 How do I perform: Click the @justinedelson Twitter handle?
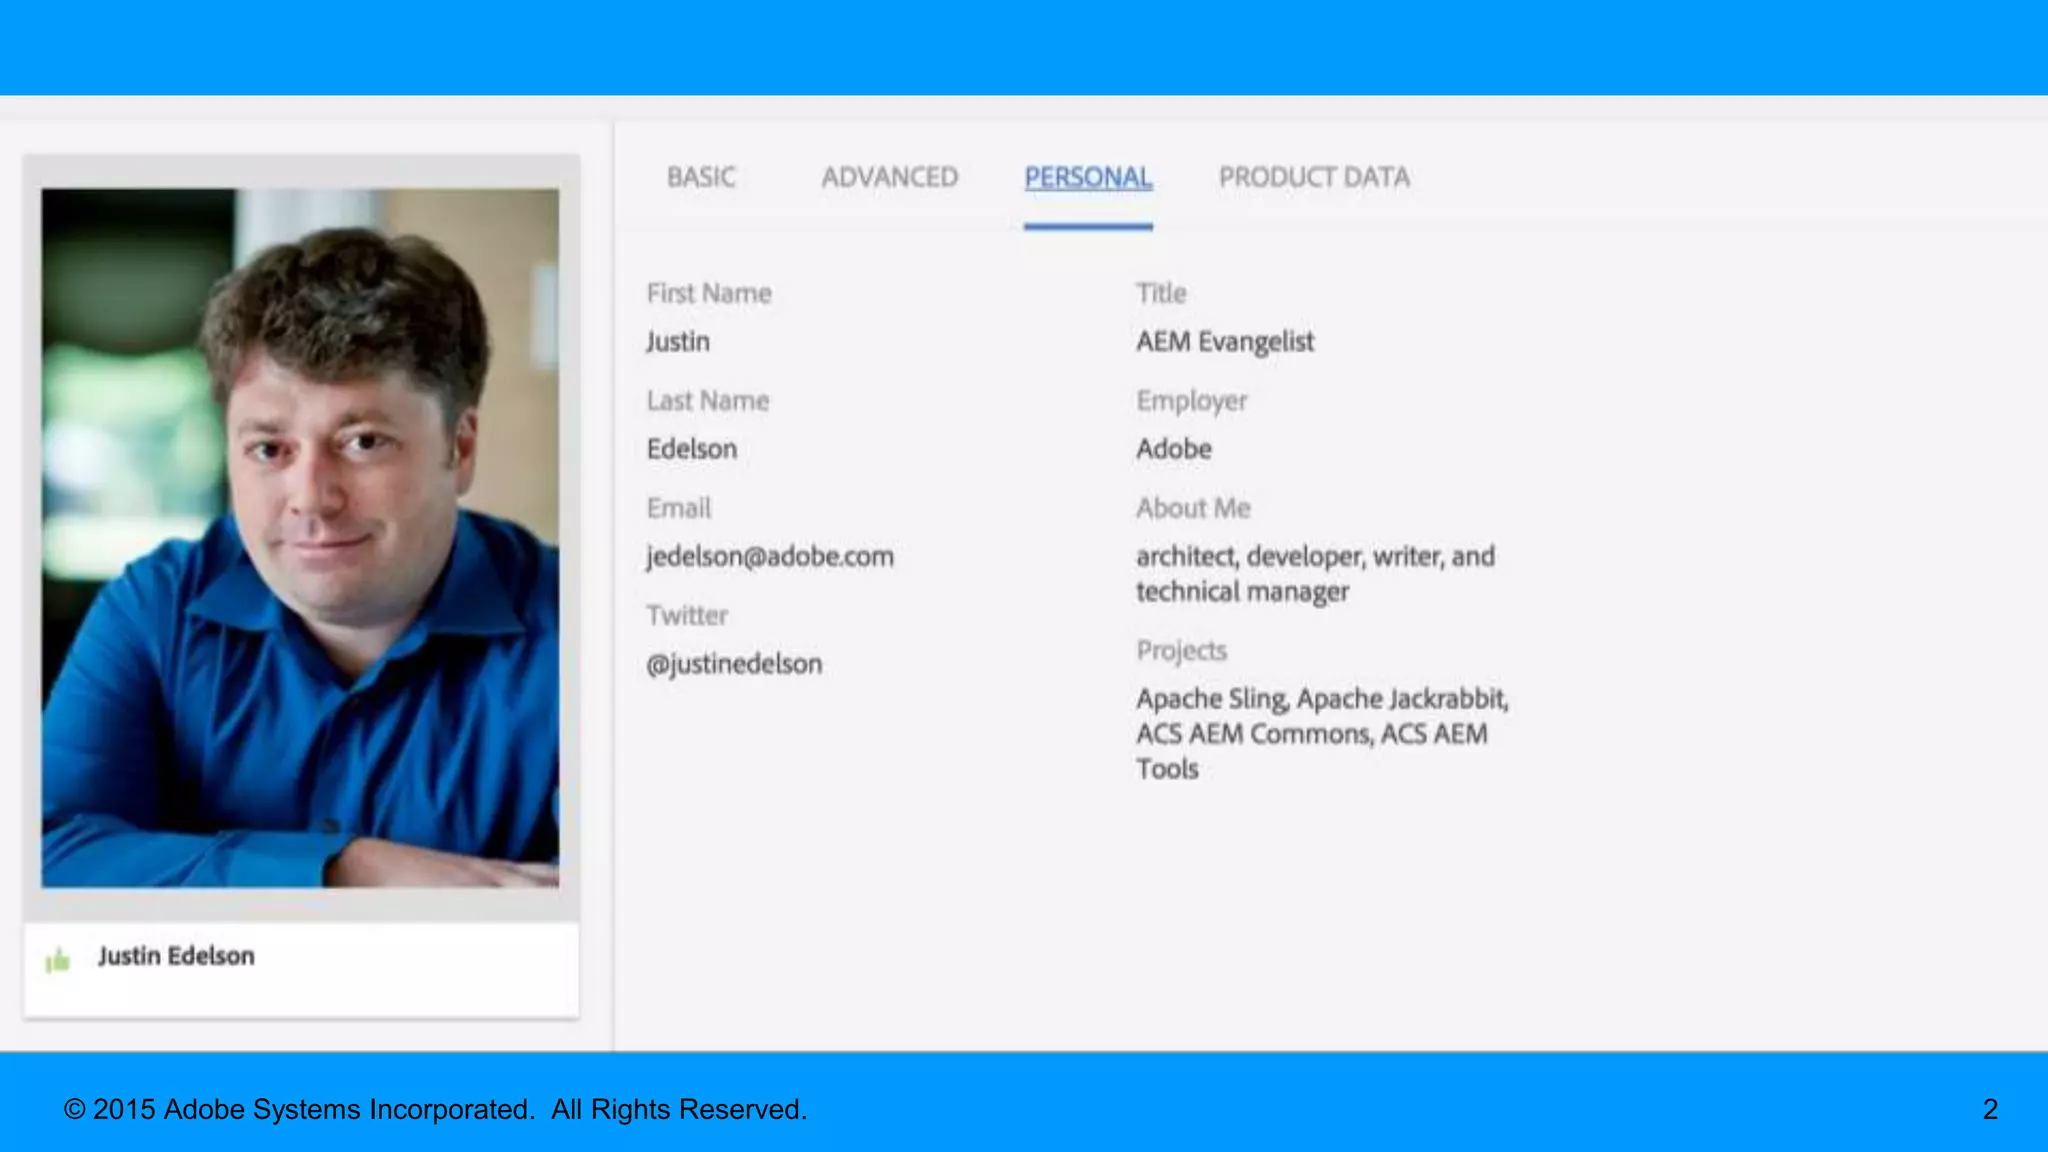click(x=734, y=664)
